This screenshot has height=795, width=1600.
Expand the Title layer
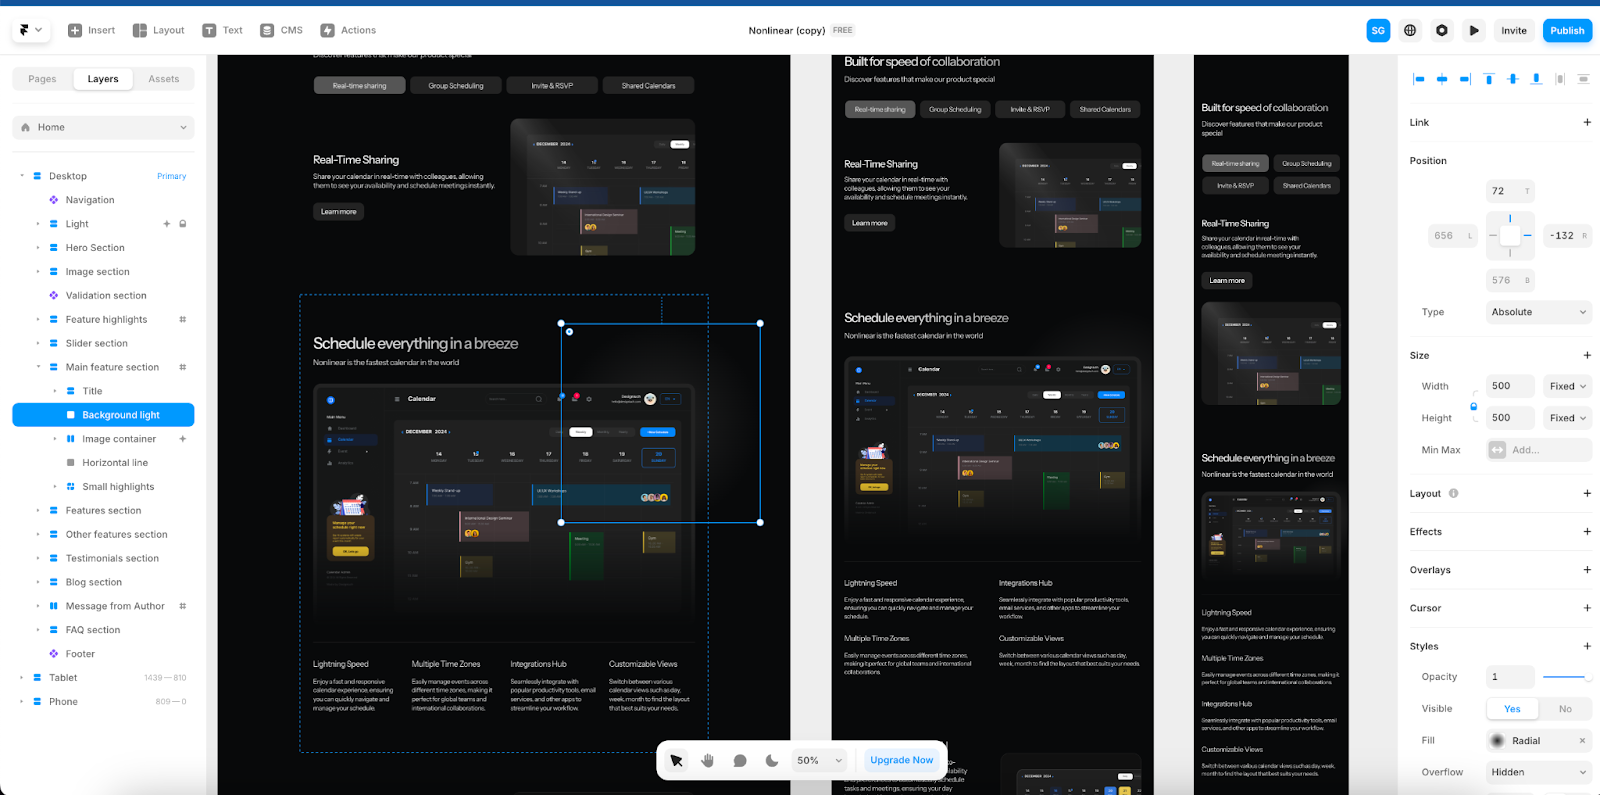point(55,391)
